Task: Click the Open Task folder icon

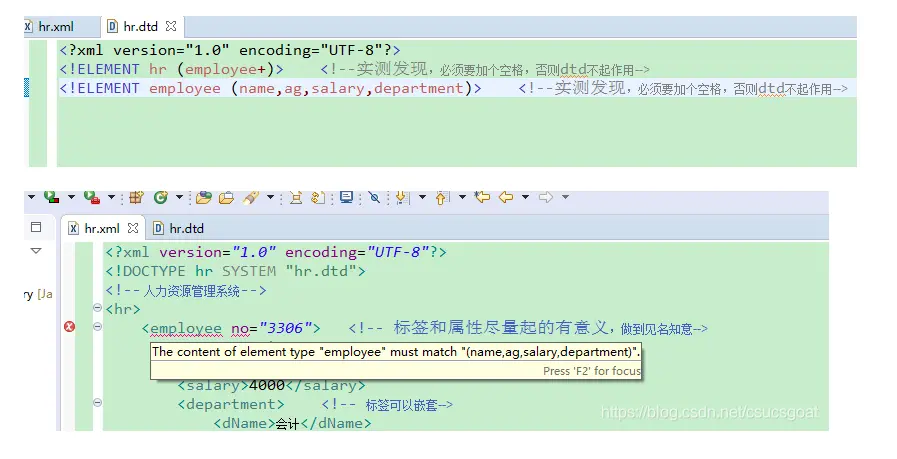Action: point(227,197)
